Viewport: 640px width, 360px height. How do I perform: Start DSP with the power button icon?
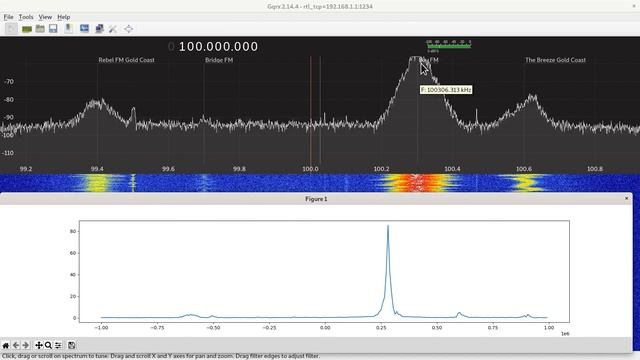tap(11, 29)
